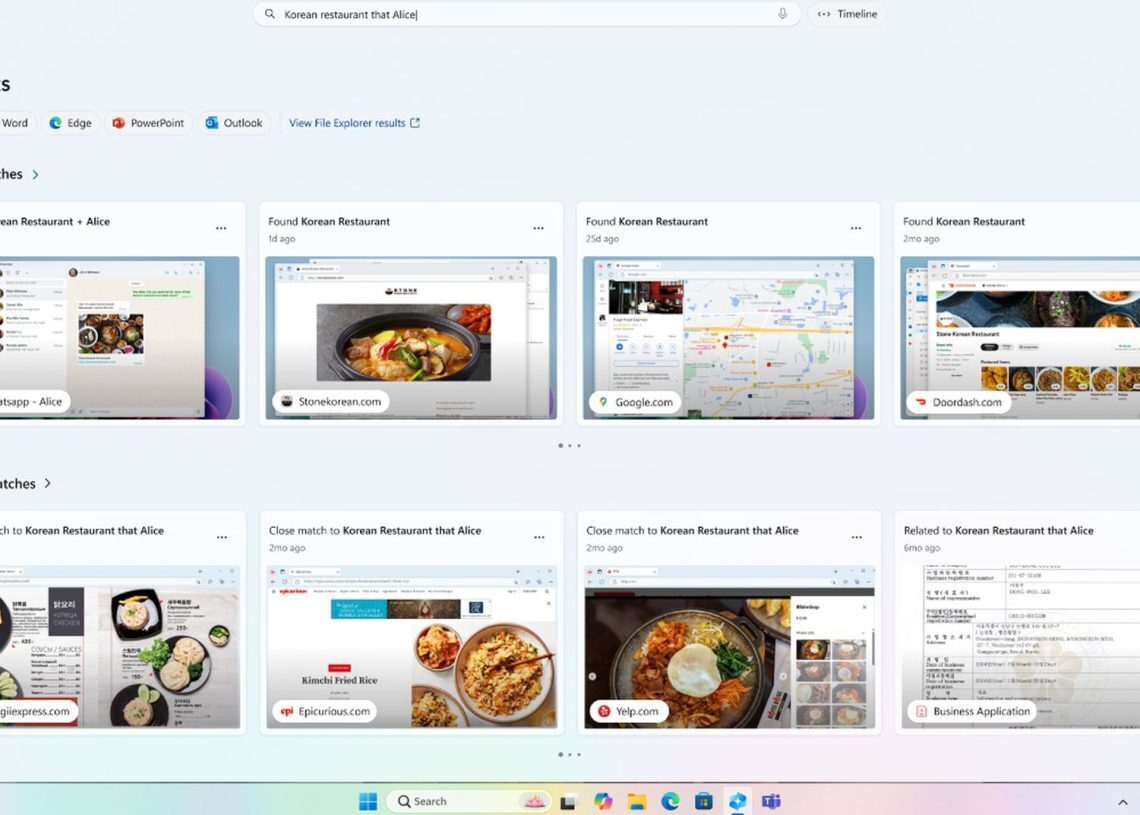Filter results by Edge
The image size is (1140, 815).
(71, 123)
